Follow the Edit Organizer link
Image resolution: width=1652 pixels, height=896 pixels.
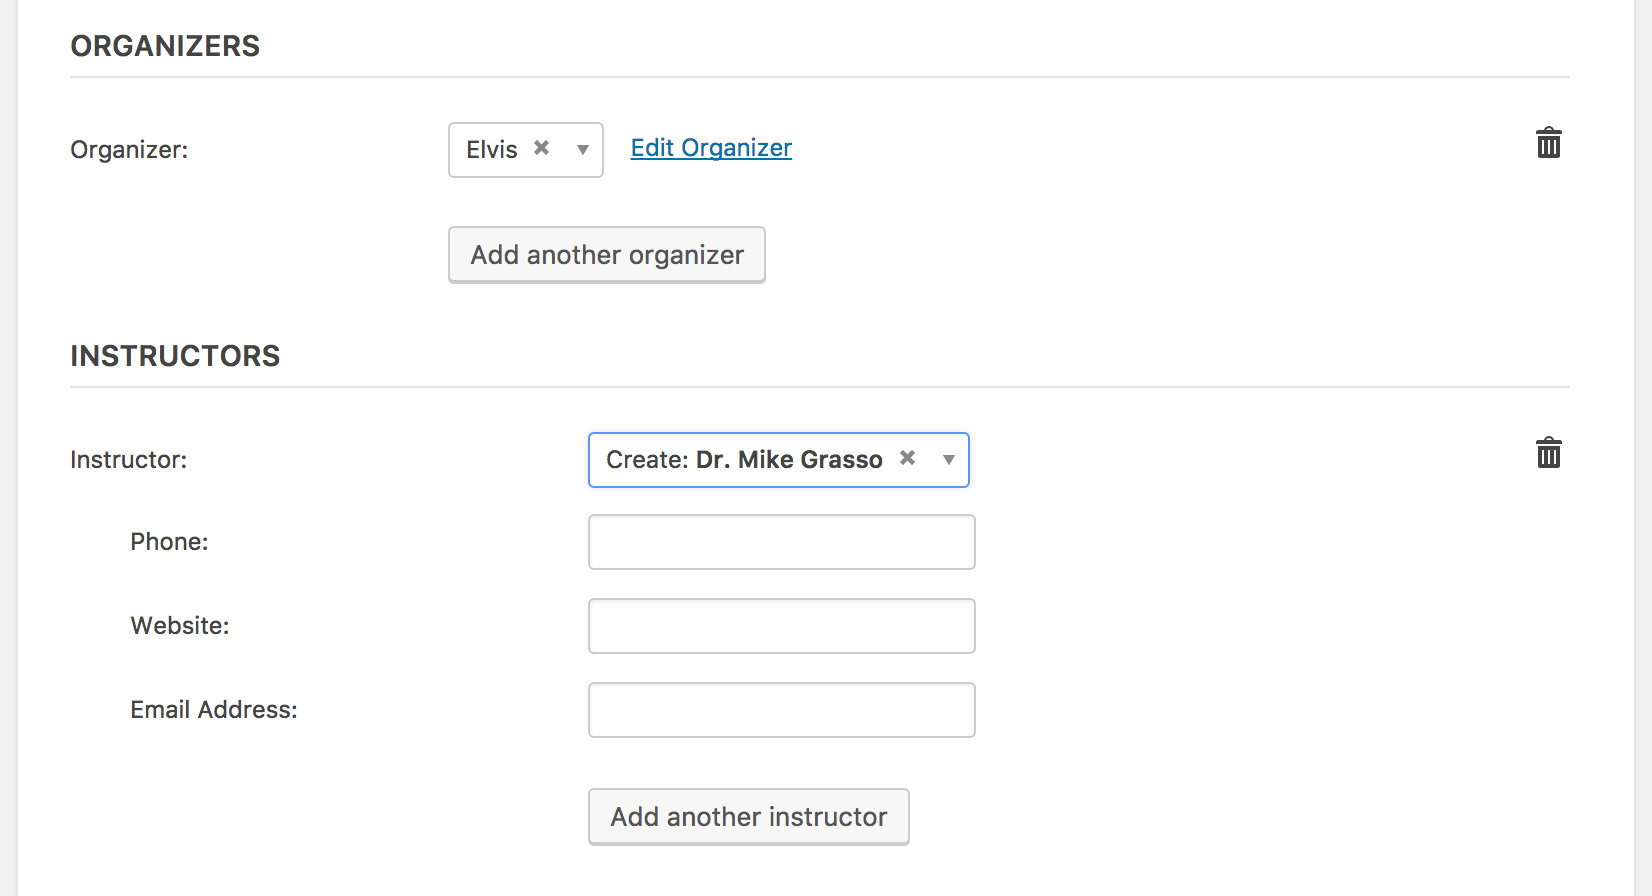point(711,148)
